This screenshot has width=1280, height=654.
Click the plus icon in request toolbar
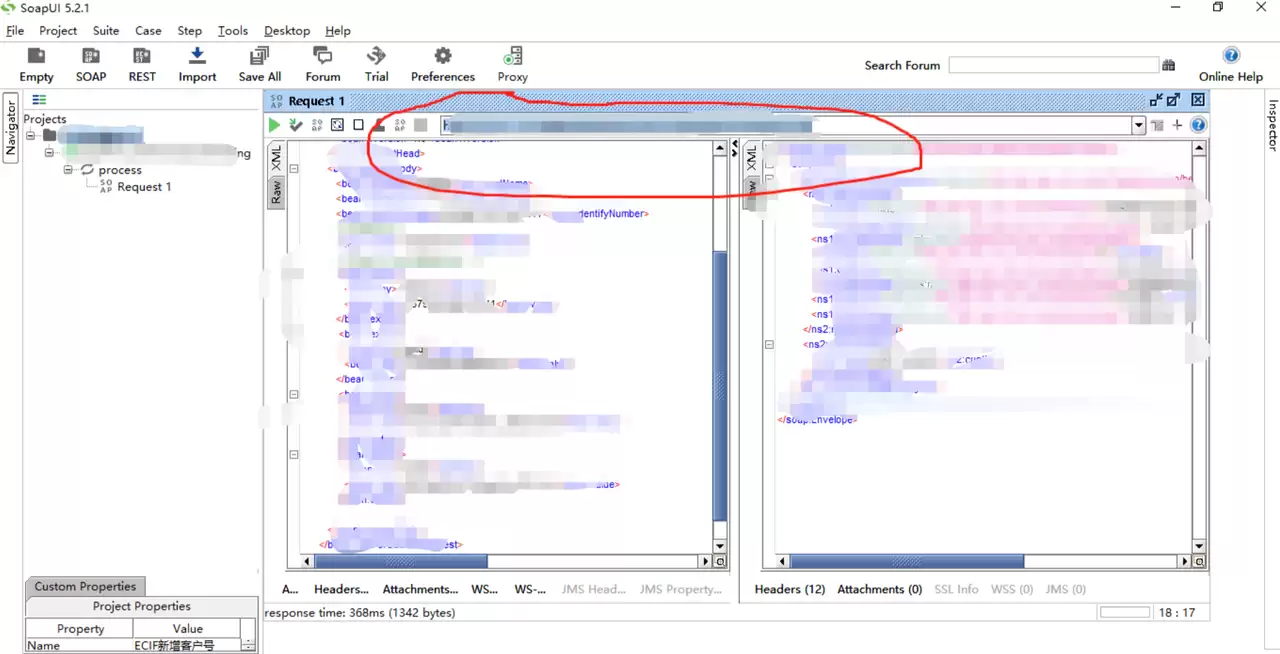(1178, 125)
